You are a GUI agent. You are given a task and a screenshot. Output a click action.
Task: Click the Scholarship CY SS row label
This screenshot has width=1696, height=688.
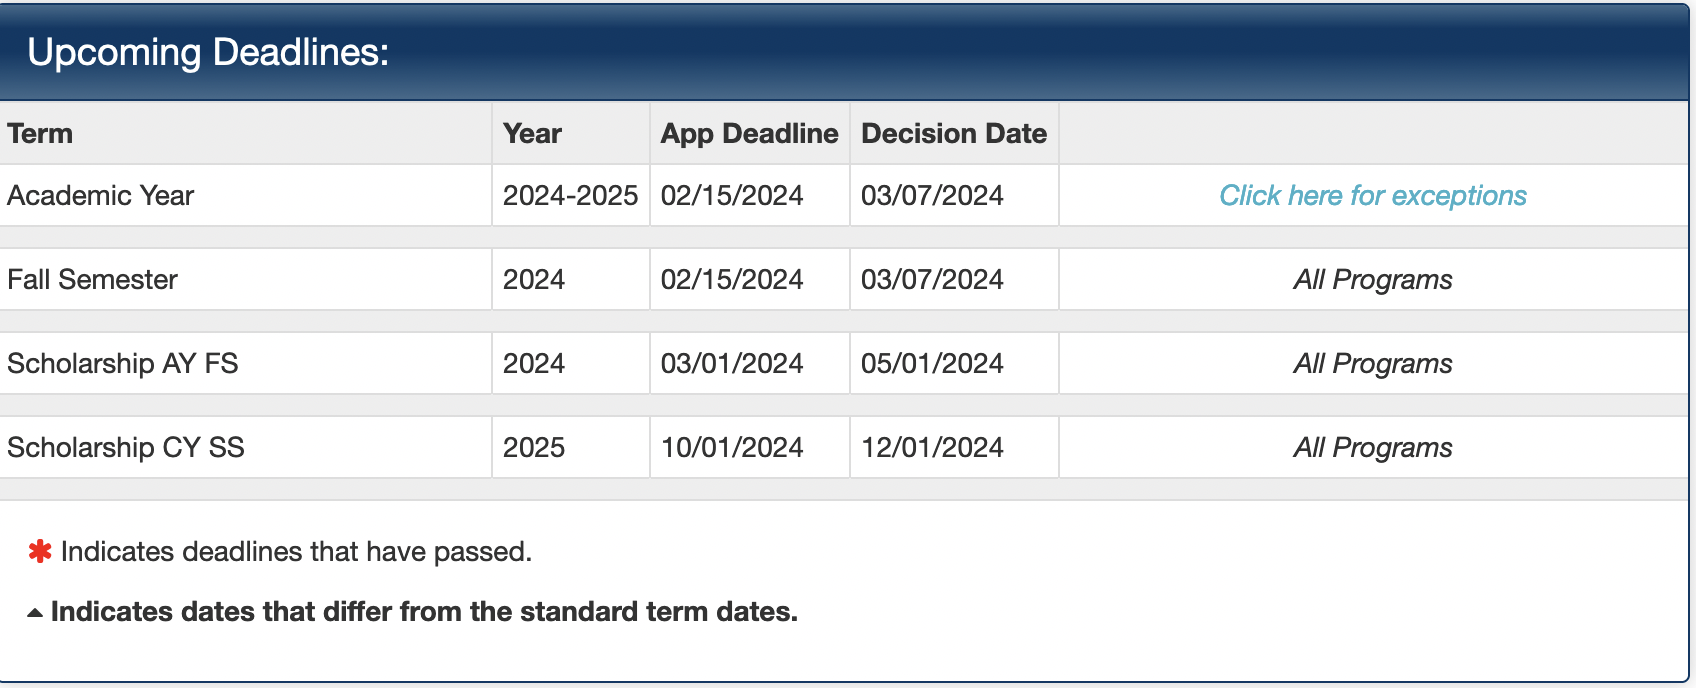126,448
